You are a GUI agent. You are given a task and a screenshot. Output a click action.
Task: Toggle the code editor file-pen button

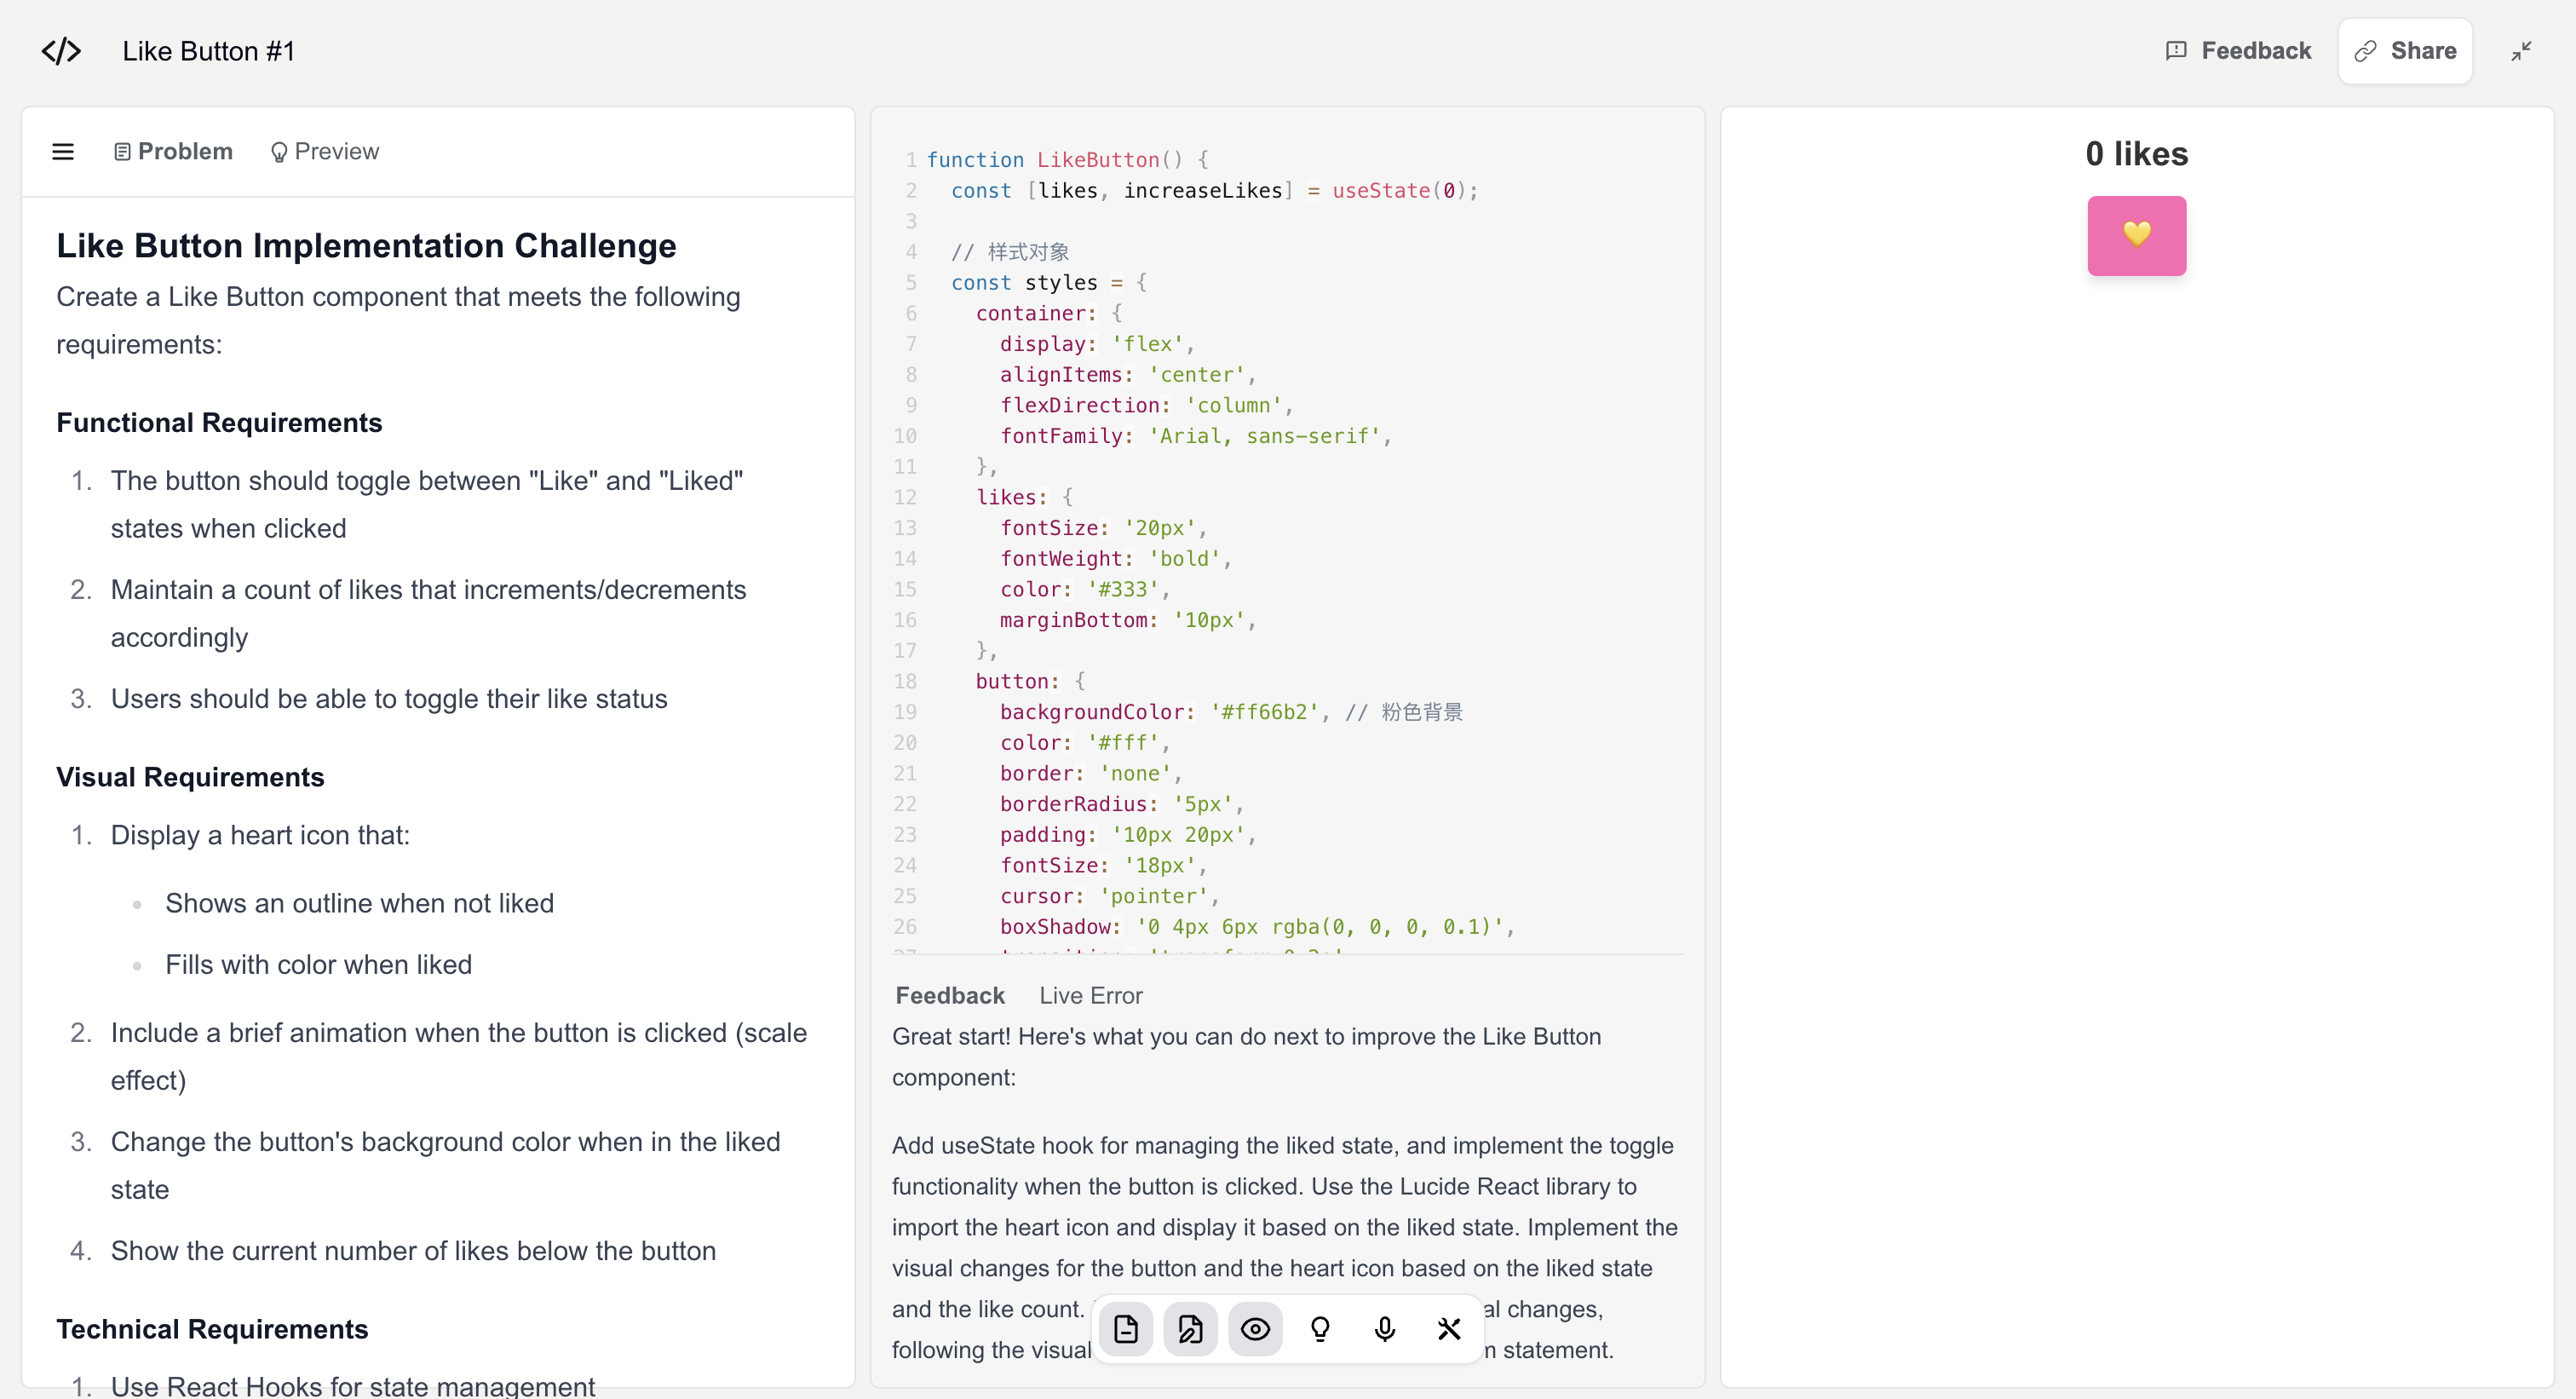pos(1190,1329)
